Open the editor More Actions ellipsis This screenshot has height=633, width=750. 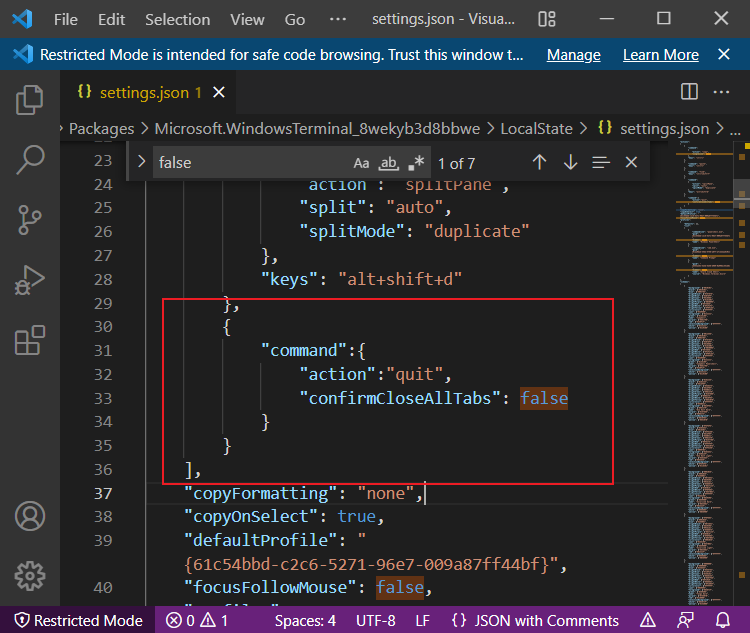tap(722, 92)
